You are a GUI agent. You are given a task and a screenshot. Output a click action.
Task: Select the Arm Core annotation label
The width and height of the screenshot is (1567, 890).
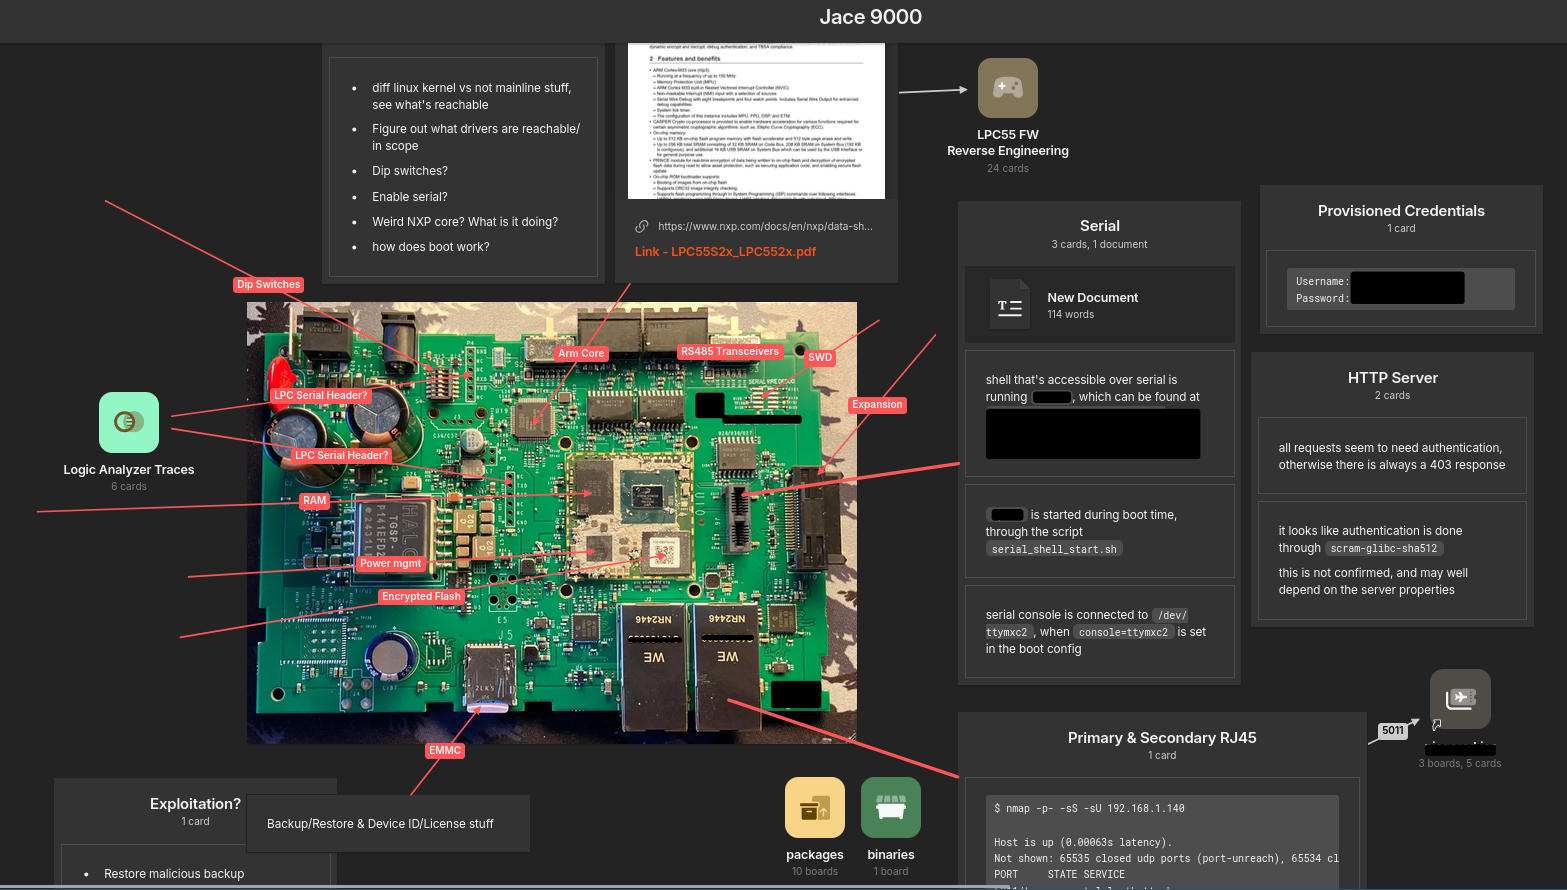pyautogui.click(x=581, y=353)
